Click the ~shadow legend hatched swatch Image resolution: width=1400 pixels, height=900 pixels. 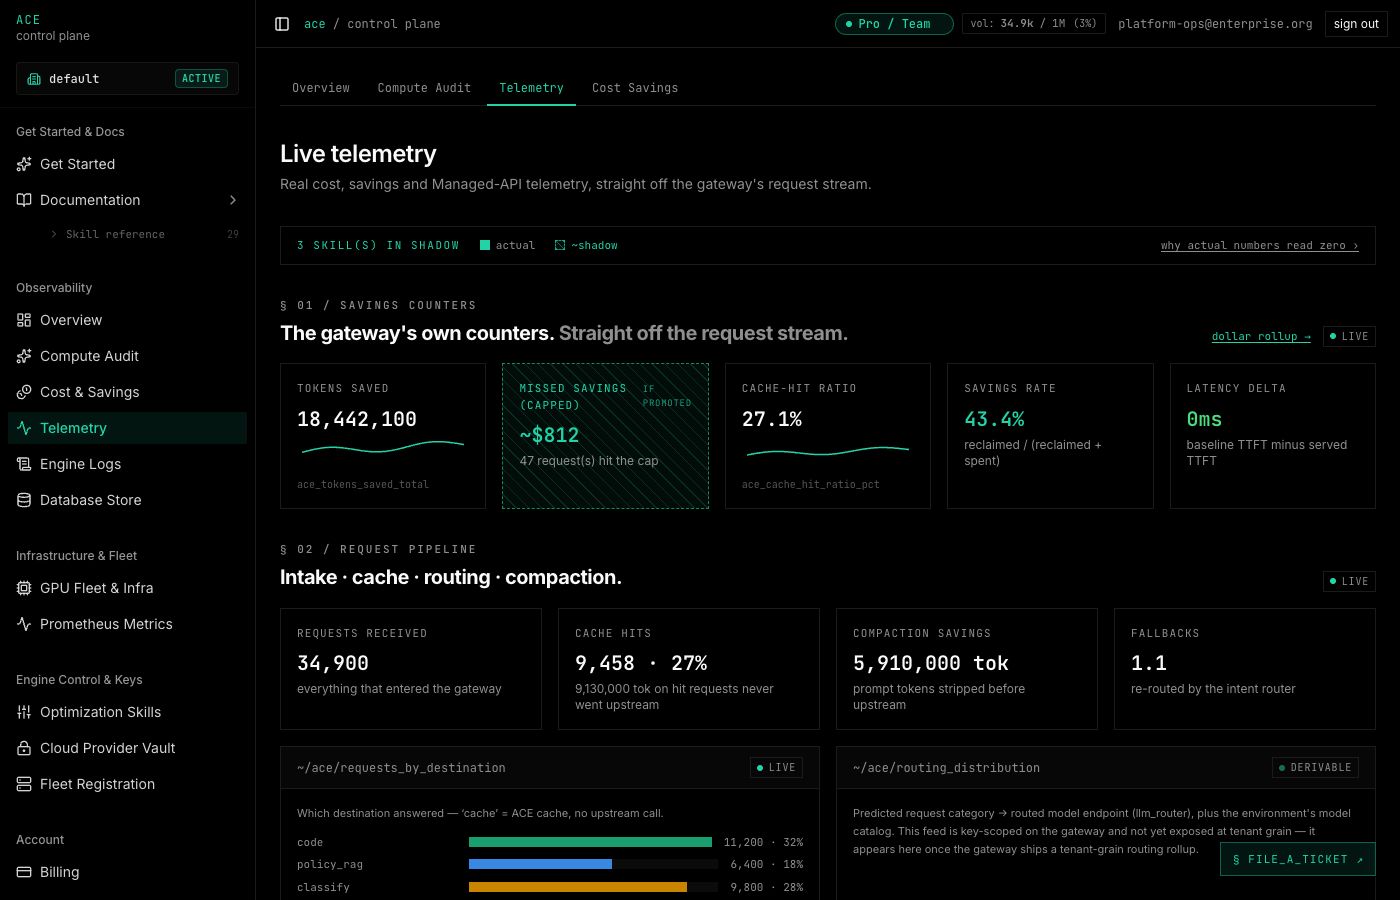pyautogui.click(x=560, y=245)
